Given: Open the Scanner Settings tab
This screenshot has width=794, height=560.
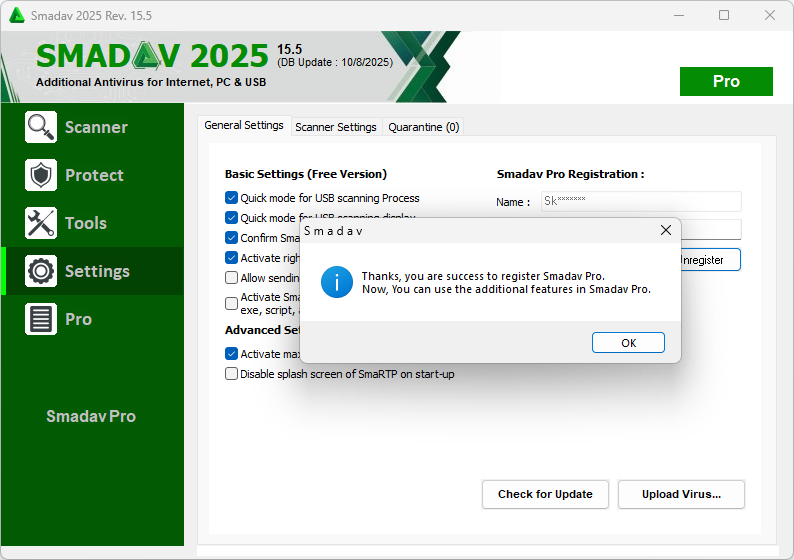Looking at the screenshot, I should (x=336, y=127).
